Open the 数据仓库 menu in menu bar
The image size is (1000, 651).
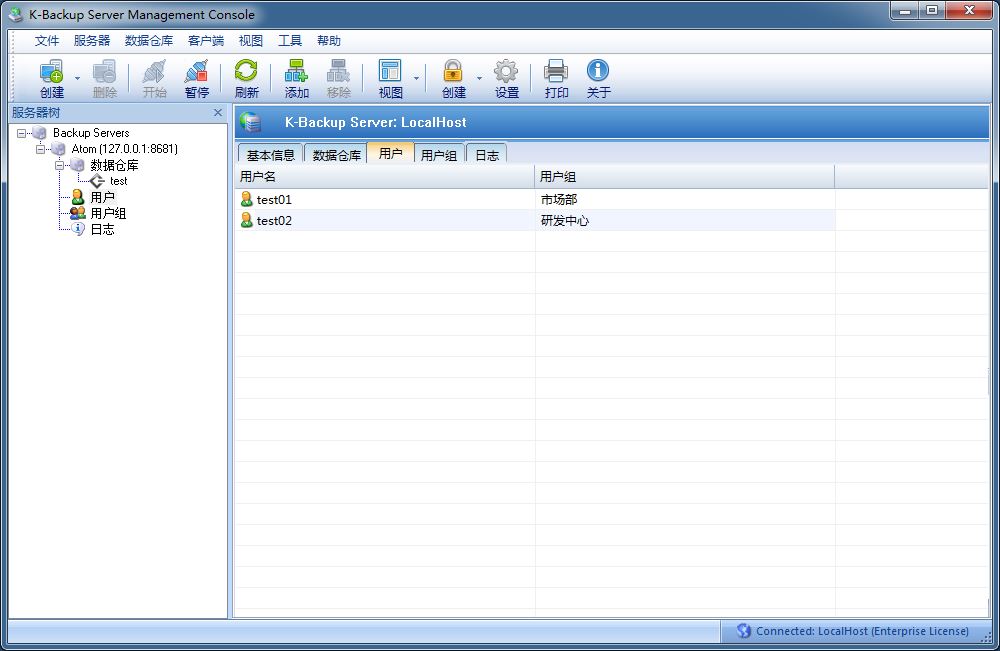[149, 41]
